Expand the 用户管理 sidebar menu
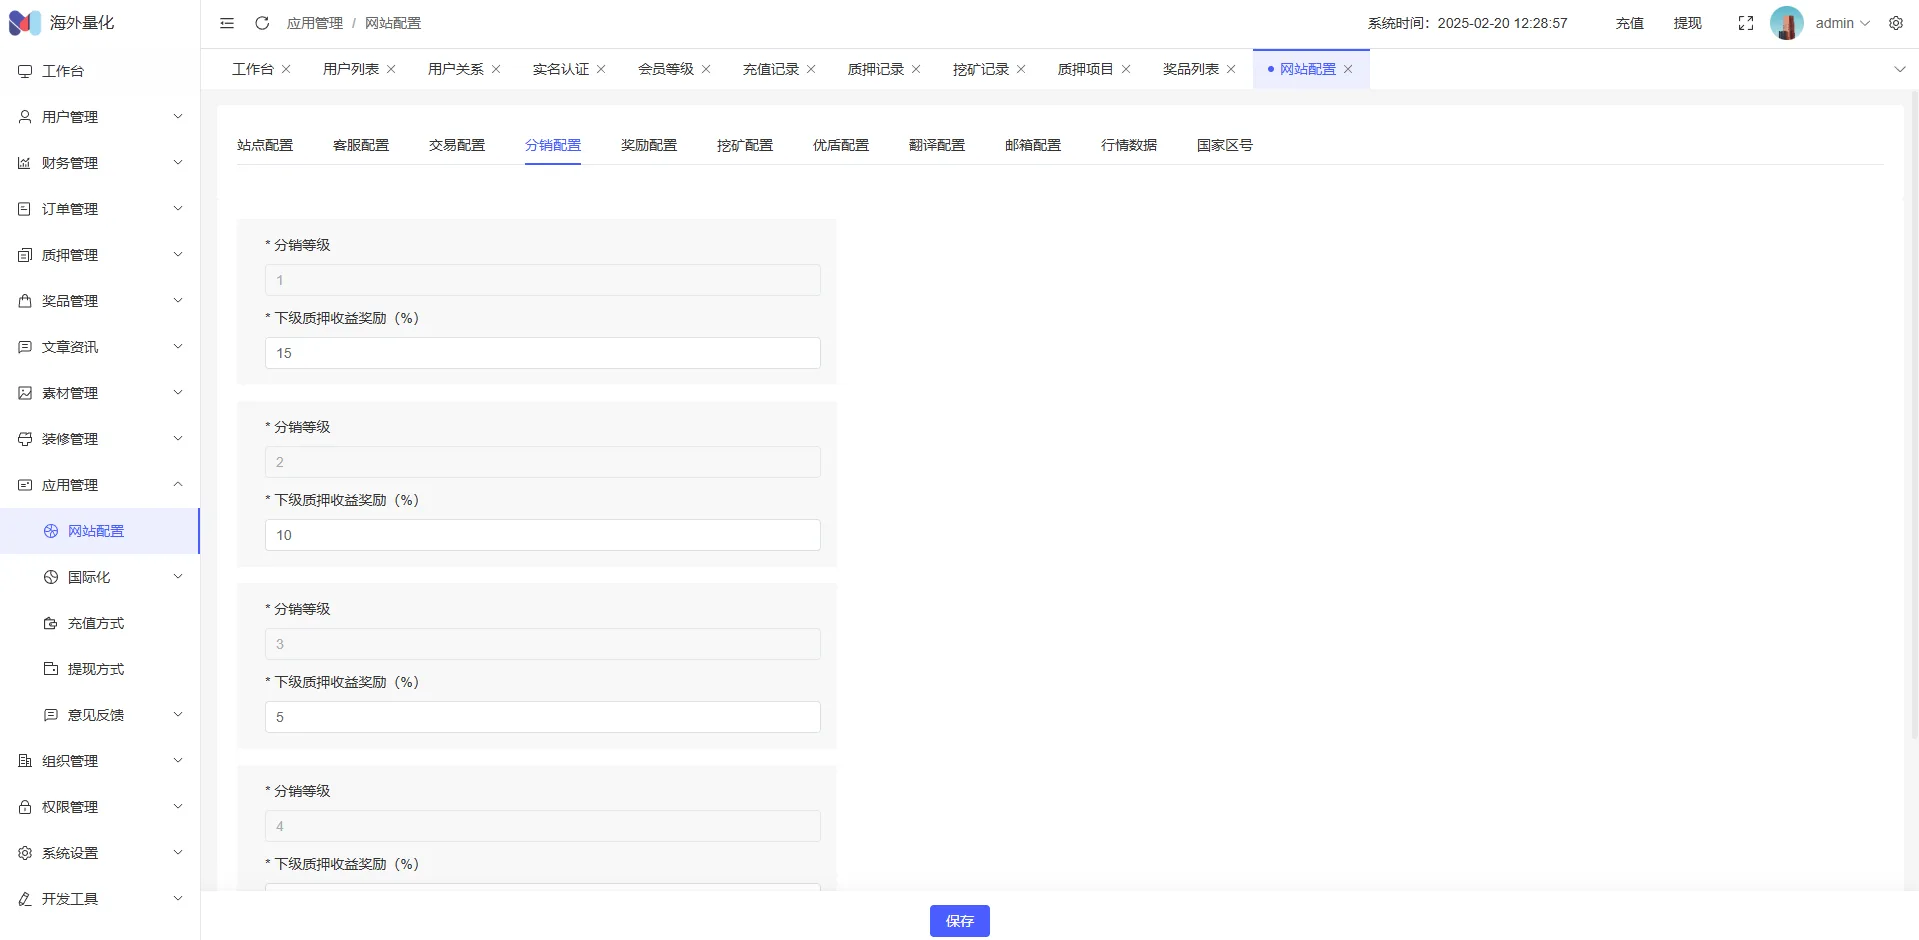1919x940 pixels. coord(100,117)
